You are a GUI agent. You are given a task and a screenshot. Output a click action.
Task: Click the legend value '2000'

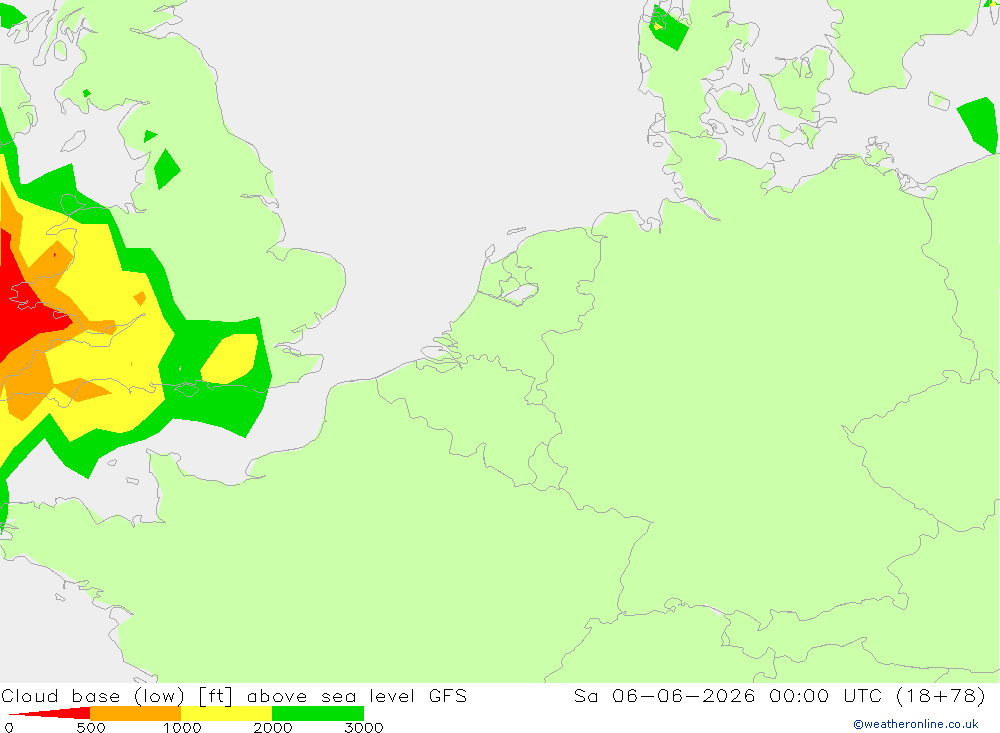tap(273, 727)
